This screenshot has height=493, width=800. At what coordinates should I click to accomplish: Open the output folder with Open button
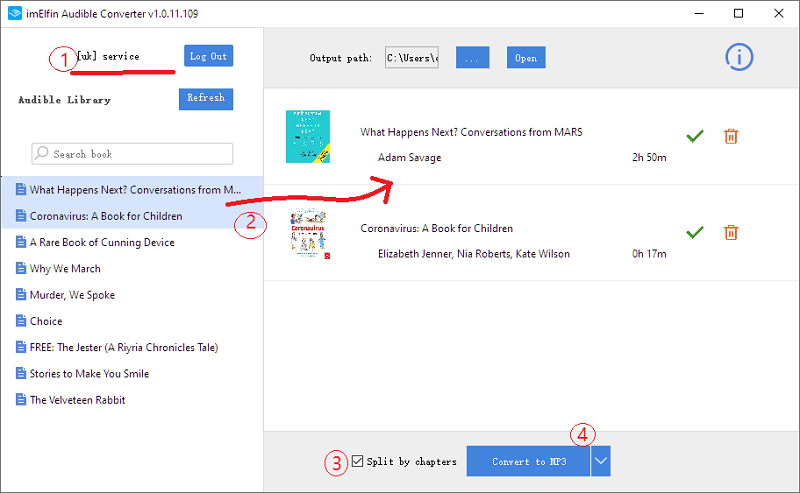[526, 58]
